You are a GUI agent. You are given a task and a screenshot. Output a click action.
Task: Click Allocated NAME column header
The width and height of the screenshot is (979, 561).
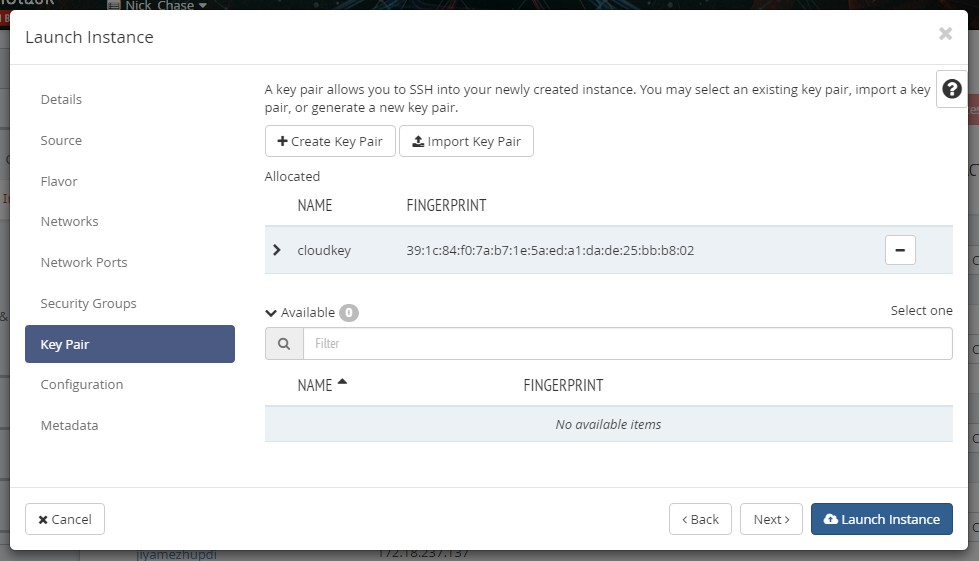click(x=315, y=205)
